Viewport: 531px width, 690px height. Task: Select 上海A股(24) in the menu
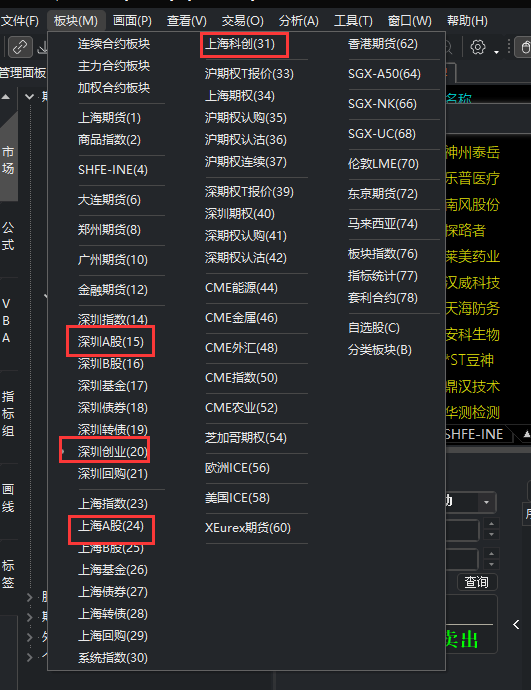(111, 525)
